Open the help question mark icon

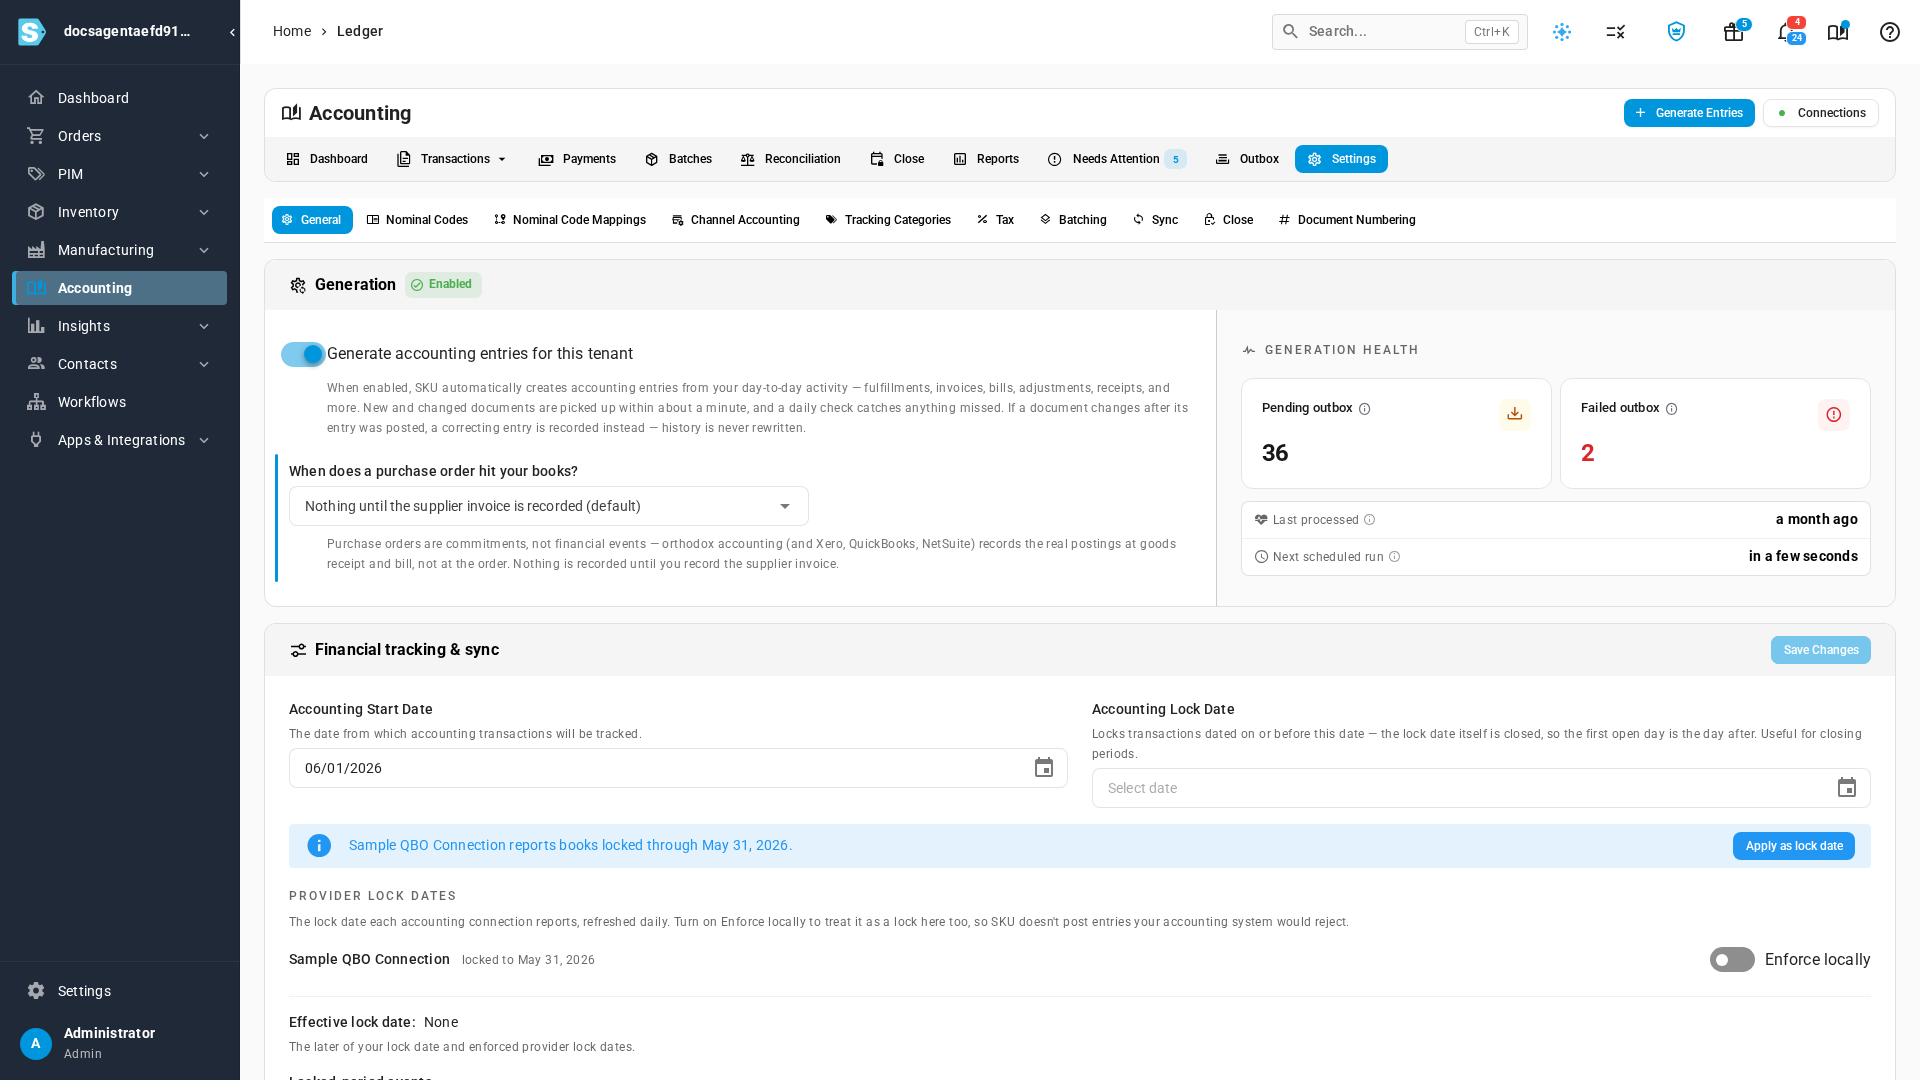tap(1889, 32)
